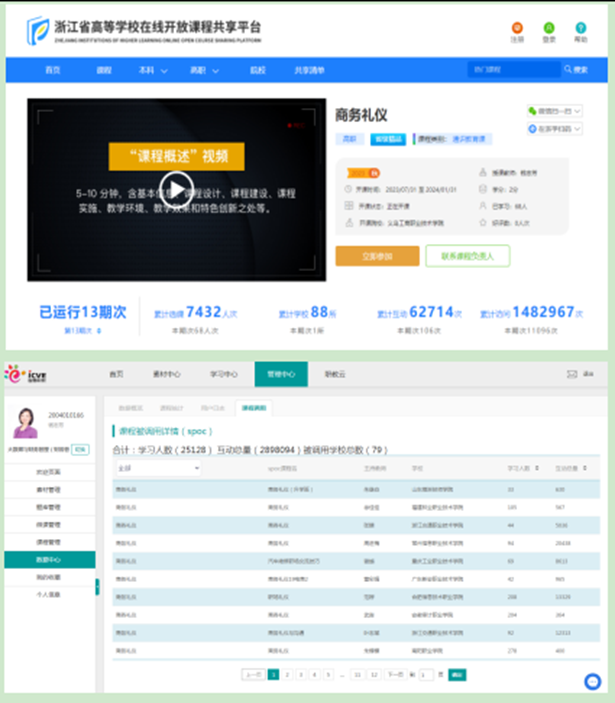Click the orange 注册 icon
Screen dimensions: 615x703
click(517, 28)
